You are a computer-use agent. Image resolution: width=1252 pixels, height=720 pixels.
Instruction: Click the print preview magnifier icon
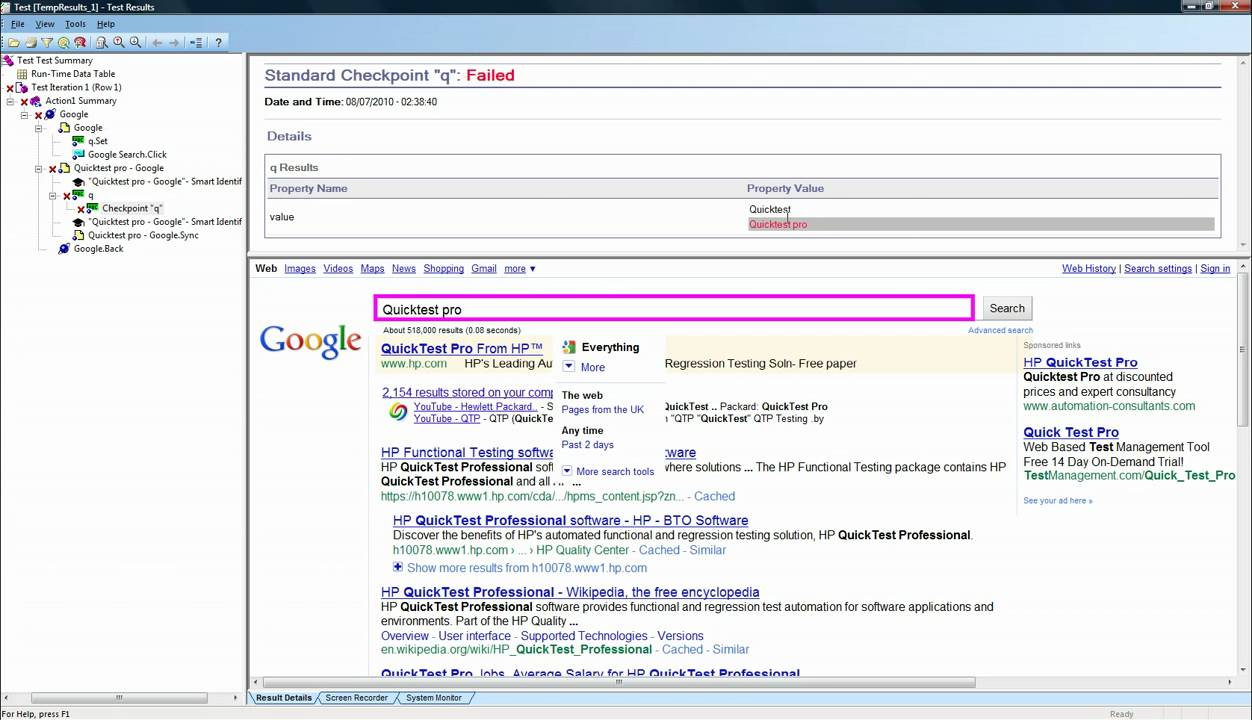[102, 42]
